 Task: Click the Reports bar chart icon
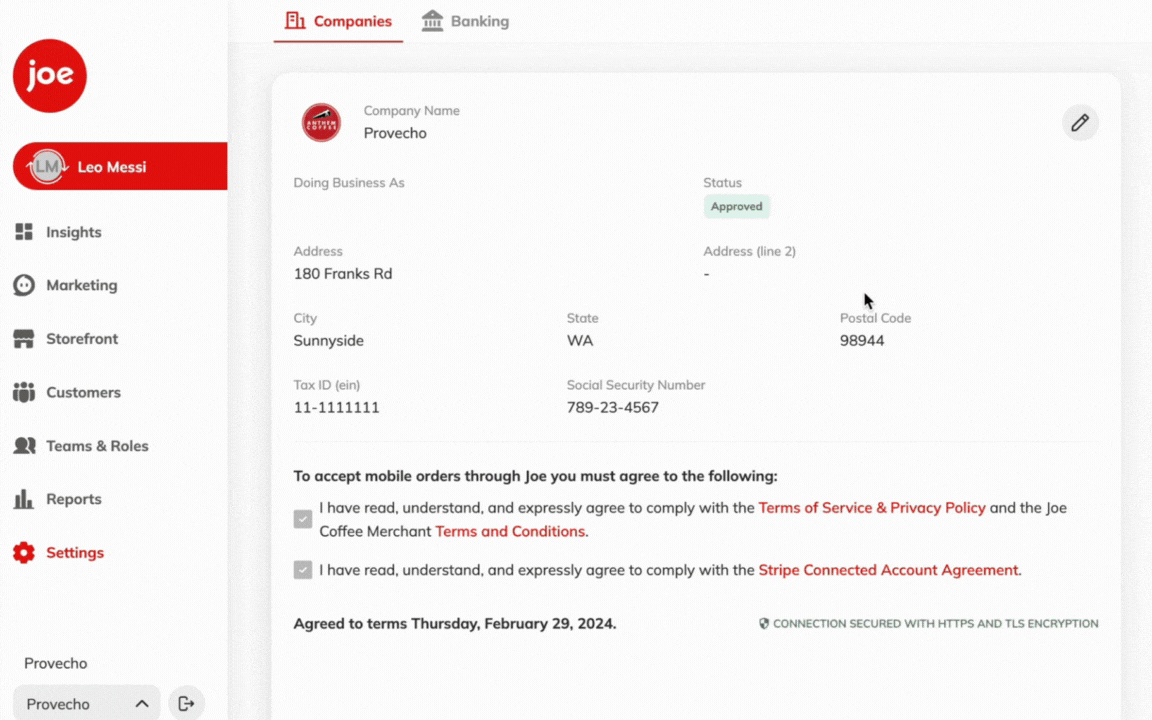24,499
